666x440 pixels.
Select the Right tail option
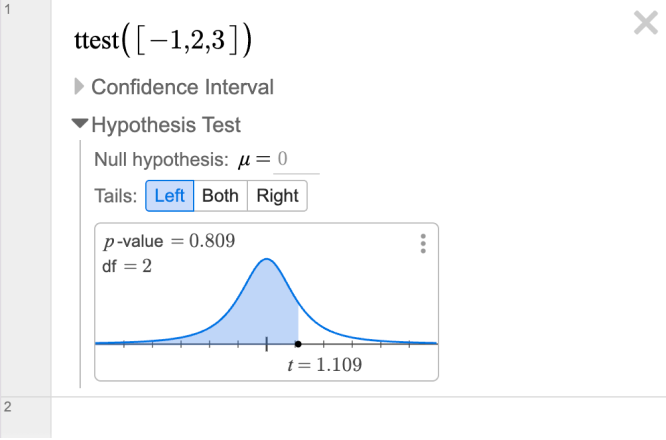tap(277, 196)
